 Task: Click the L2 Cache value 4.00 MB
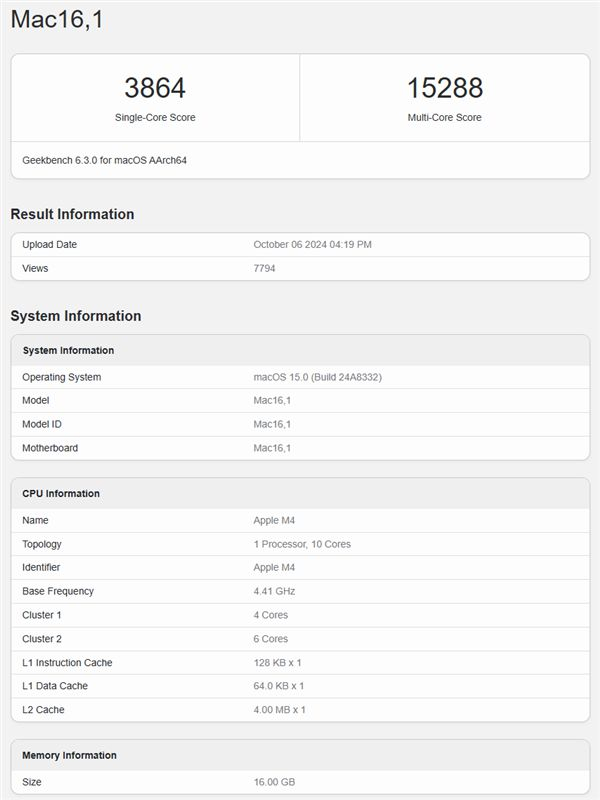pyautogui.click(x=279, y=710)
